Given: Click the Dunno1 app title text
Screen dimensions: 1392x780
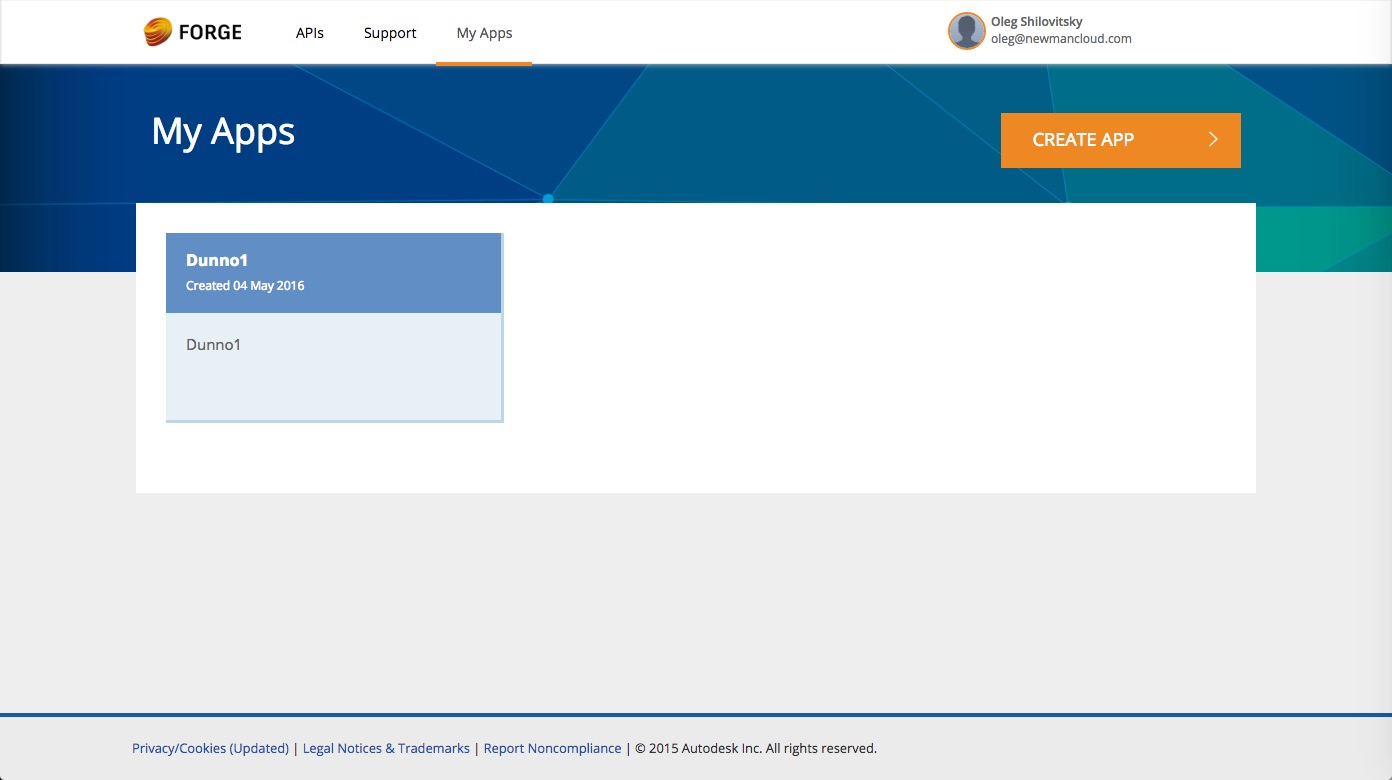Looking at the screenshot, I should click(x=216, y=259).
